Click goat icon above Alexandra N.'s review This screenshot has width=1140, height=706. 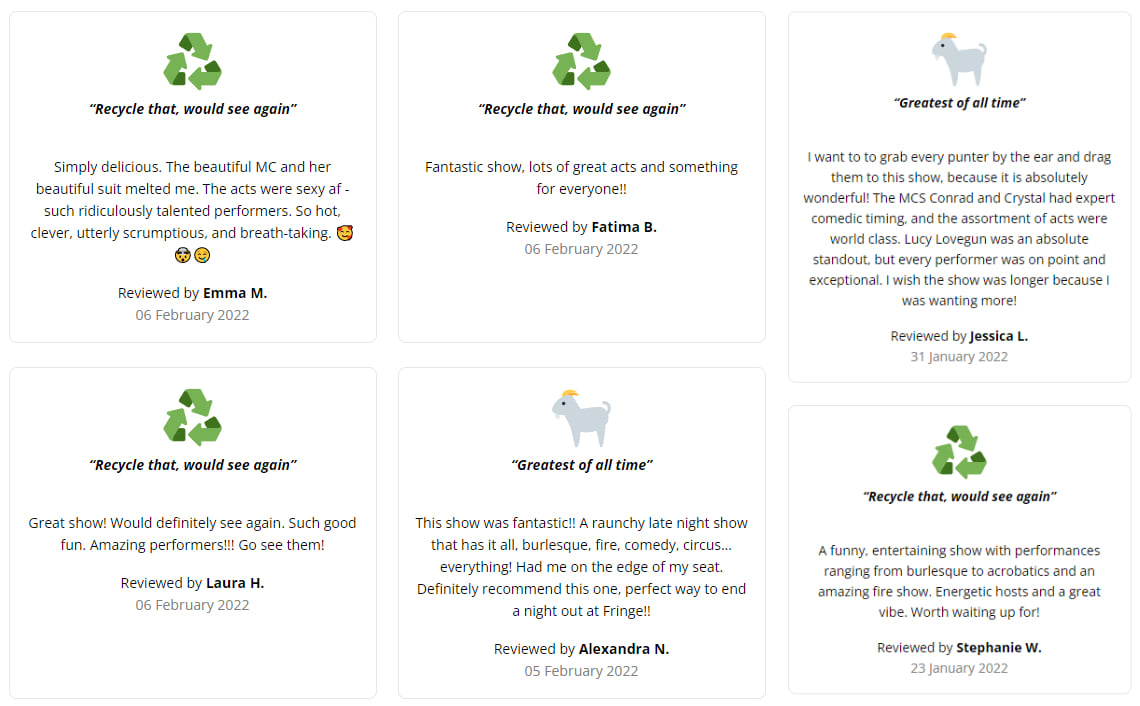click(x=582, y=418)
